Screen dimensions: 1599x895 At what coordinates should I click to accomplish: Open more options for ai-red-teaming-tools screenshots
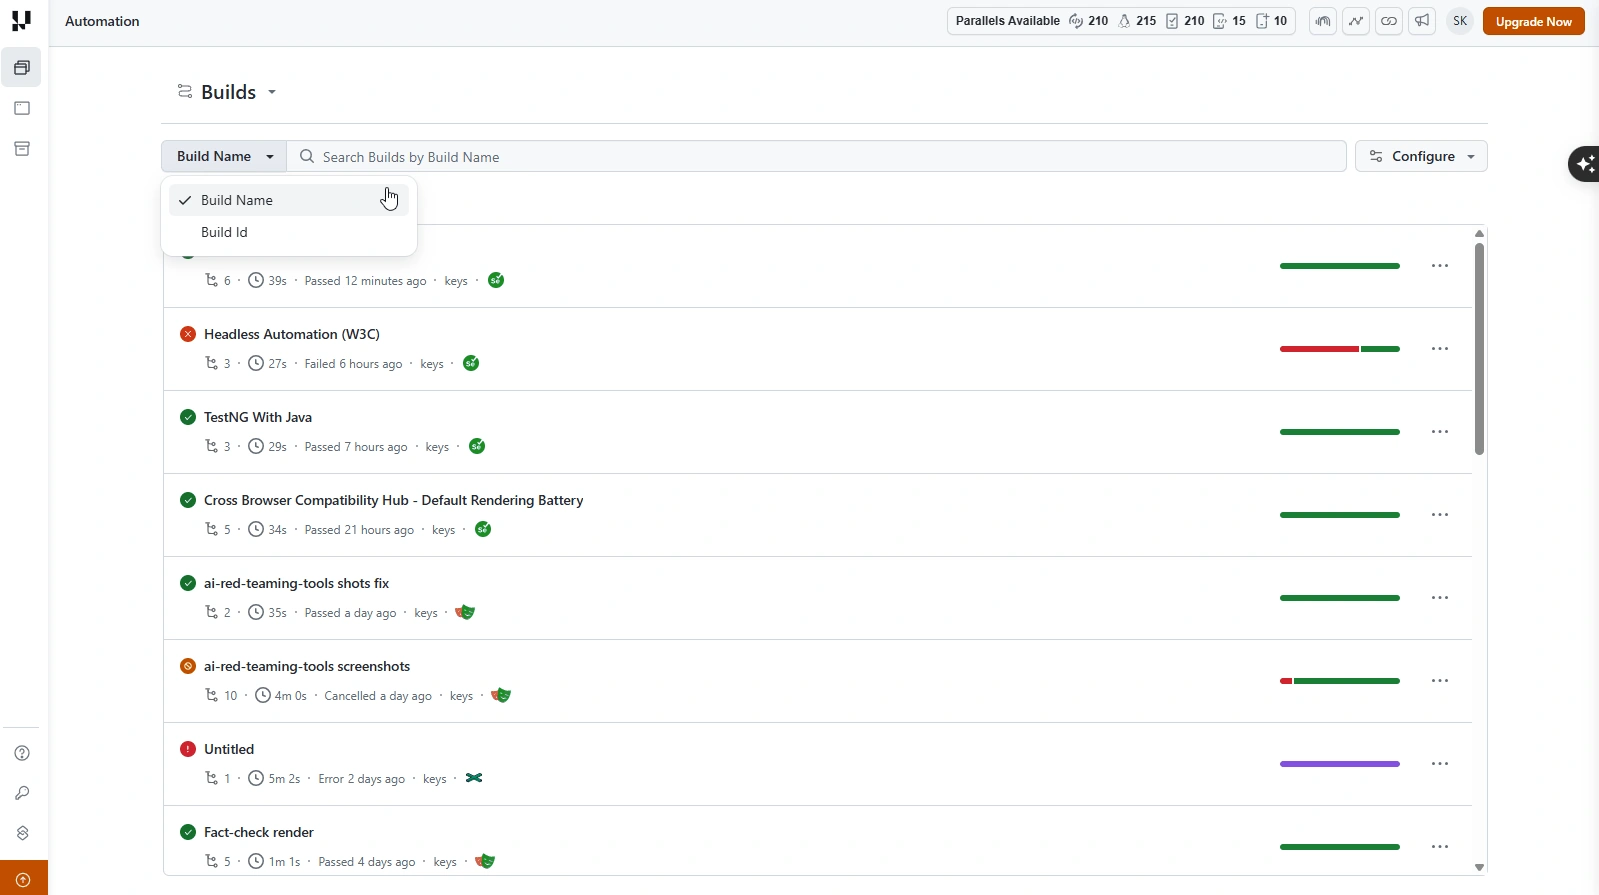click(x=1440, y=681)
